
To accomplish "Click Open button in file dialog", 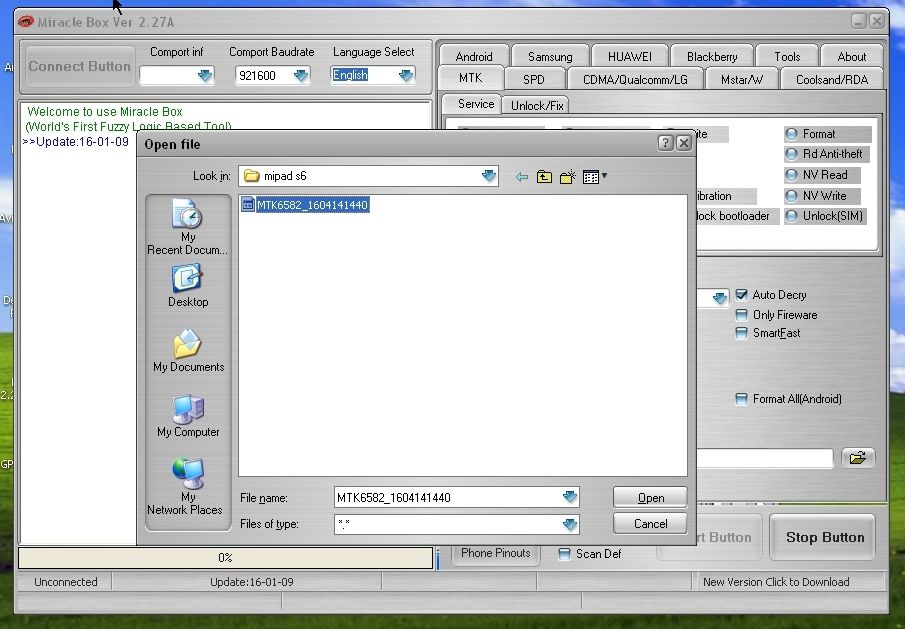I will 650,497.
